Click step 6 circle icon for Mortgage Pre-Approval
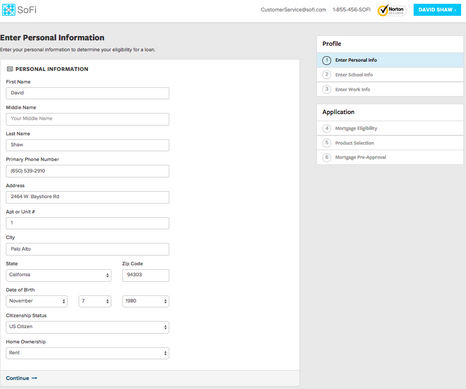This screenshot has height=389, width=466. [327, 157]
